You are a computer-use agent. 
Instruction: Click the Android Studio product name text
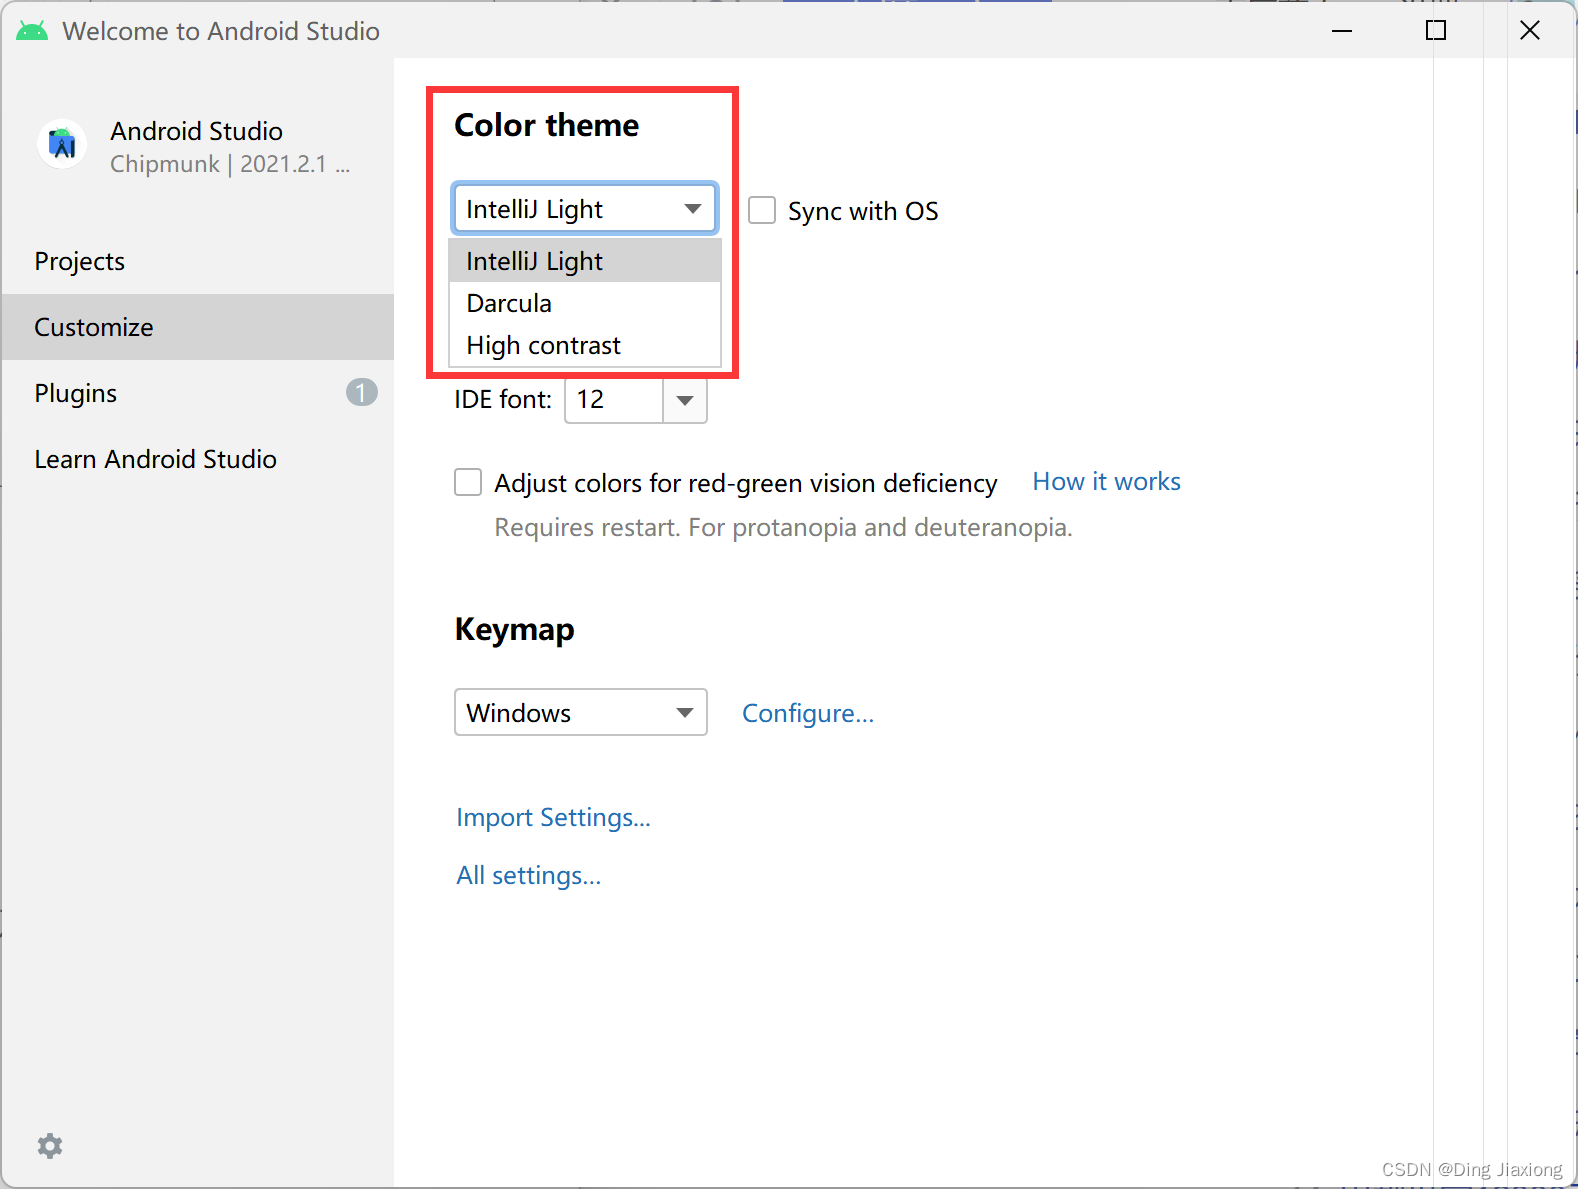coord(196,131)
